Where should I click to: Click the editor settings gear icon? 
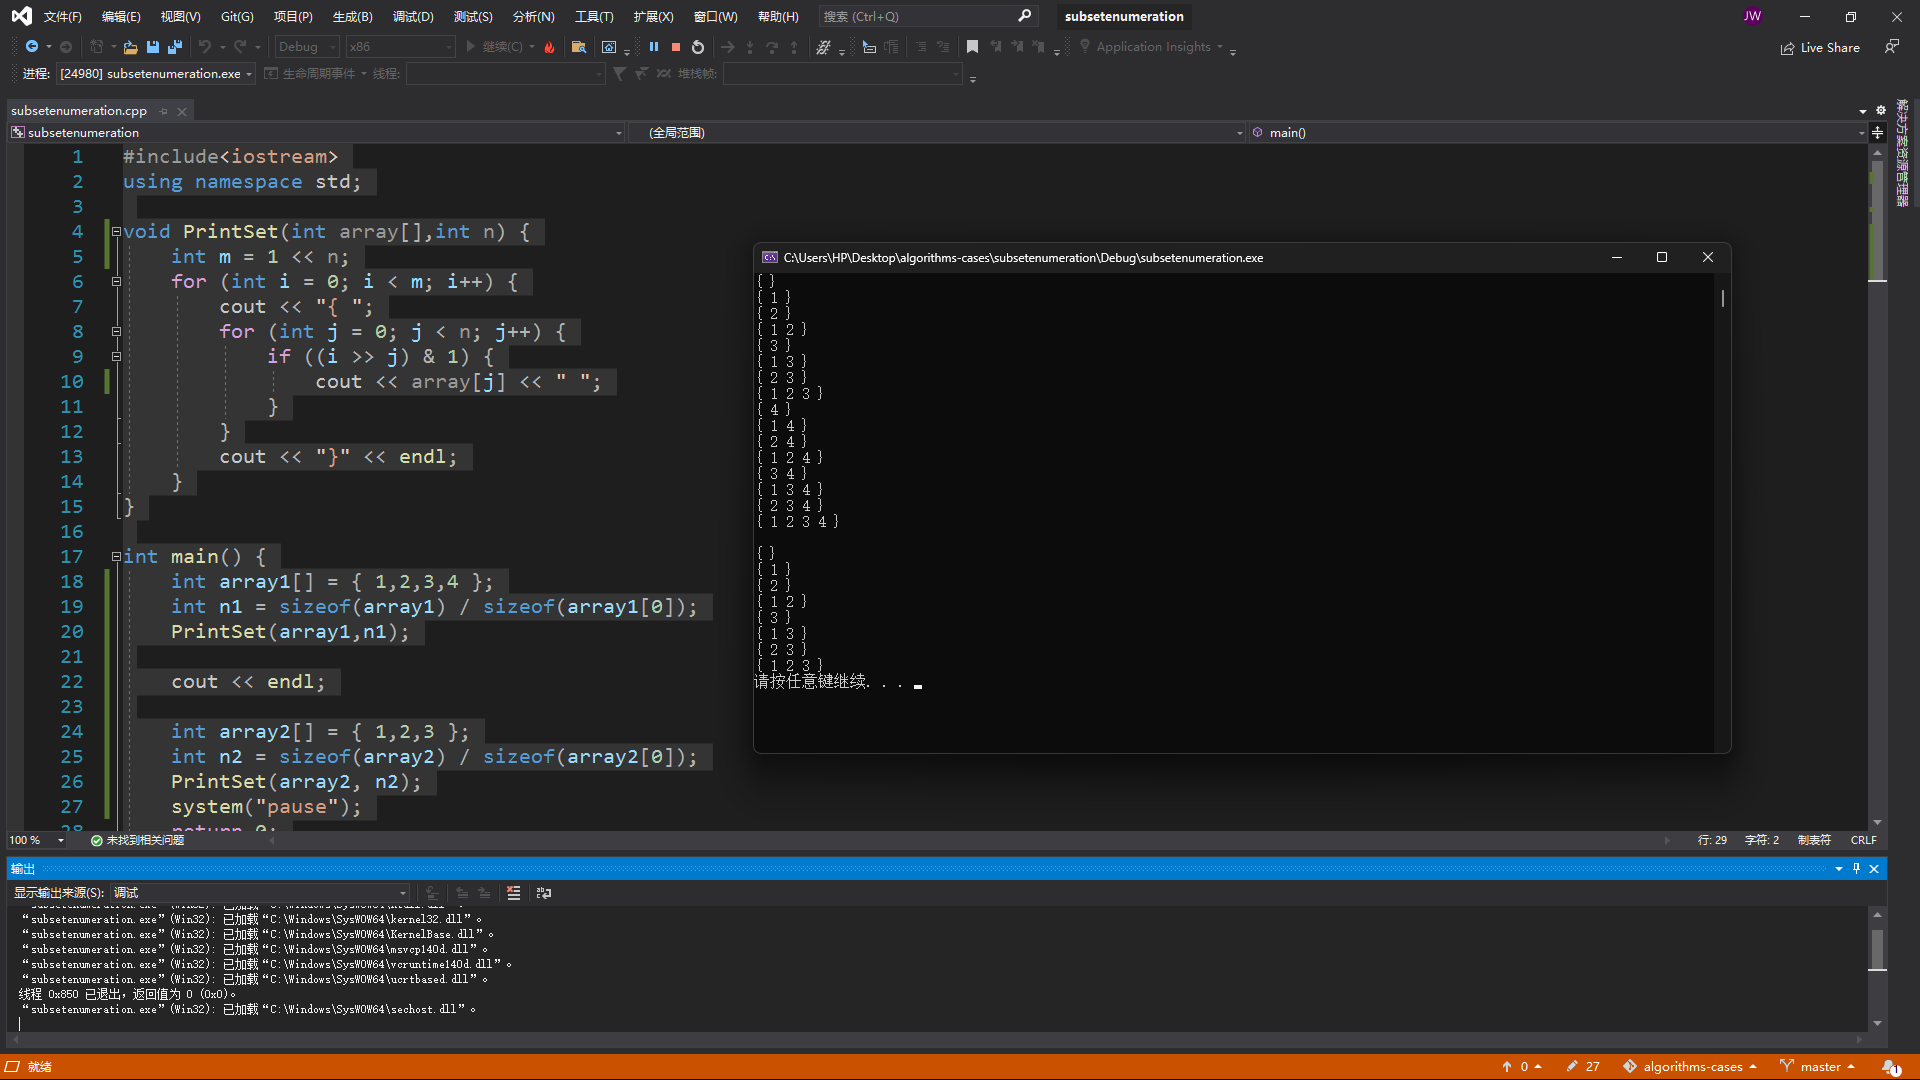click(x=1880, y=110)
